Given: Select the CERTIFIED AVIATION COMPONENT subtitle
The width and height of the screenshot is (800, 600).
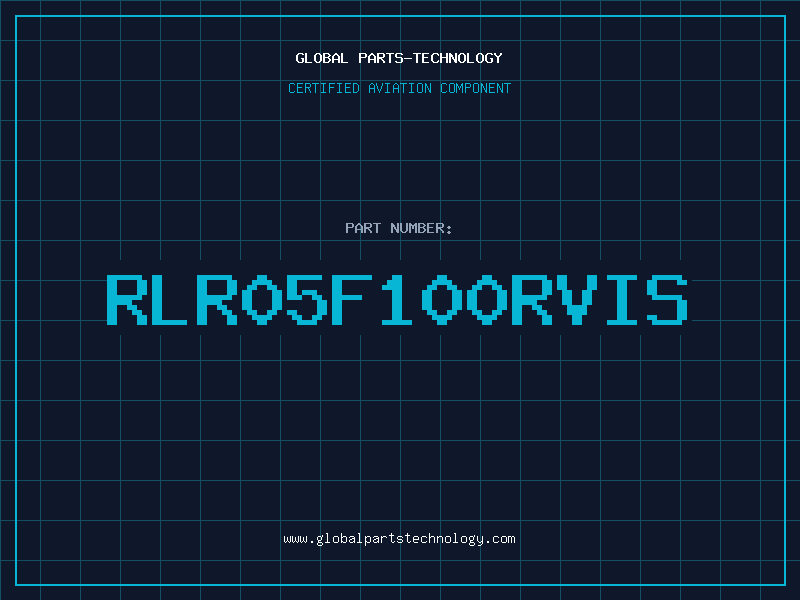Looking at the screenshot, I should [x=399, y=88].
